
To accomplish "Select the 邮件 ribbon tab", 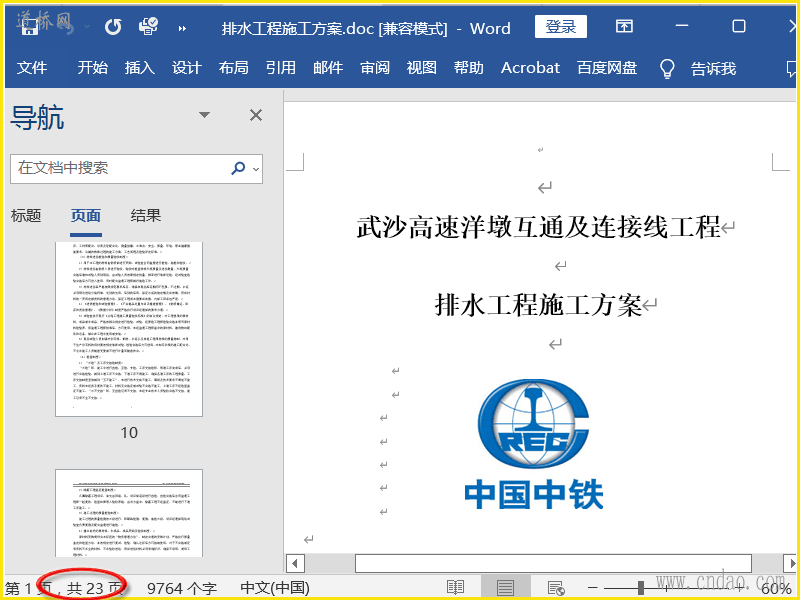I will [x=328, y=68].
